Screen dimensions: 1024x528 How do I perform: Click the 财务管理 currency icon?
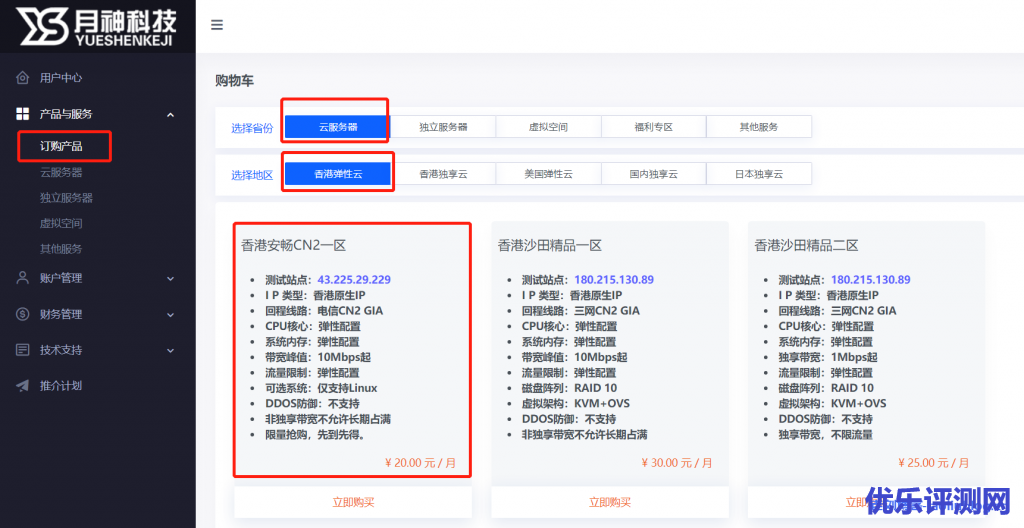pos(22,314)
